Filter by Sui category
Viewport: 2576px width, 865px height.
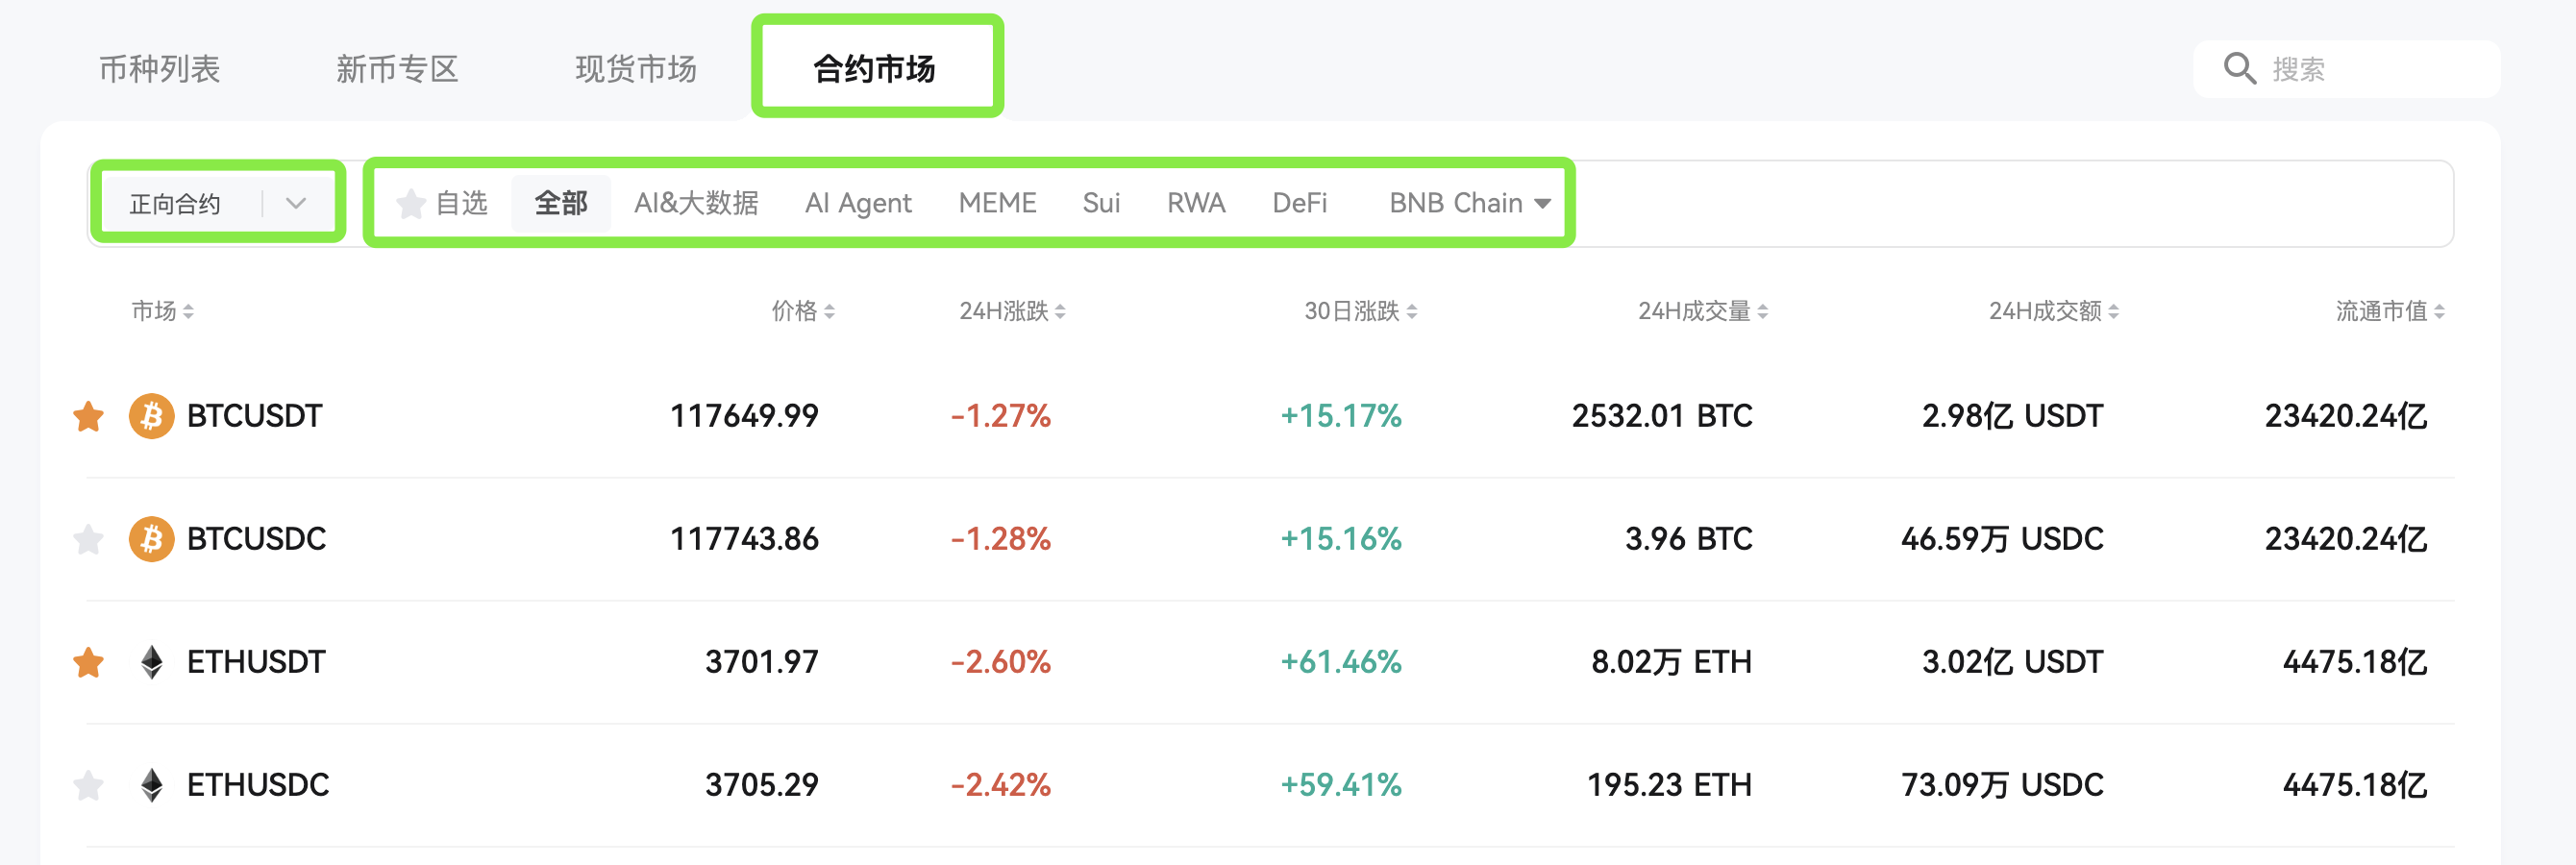click(x=1101, y=204)
